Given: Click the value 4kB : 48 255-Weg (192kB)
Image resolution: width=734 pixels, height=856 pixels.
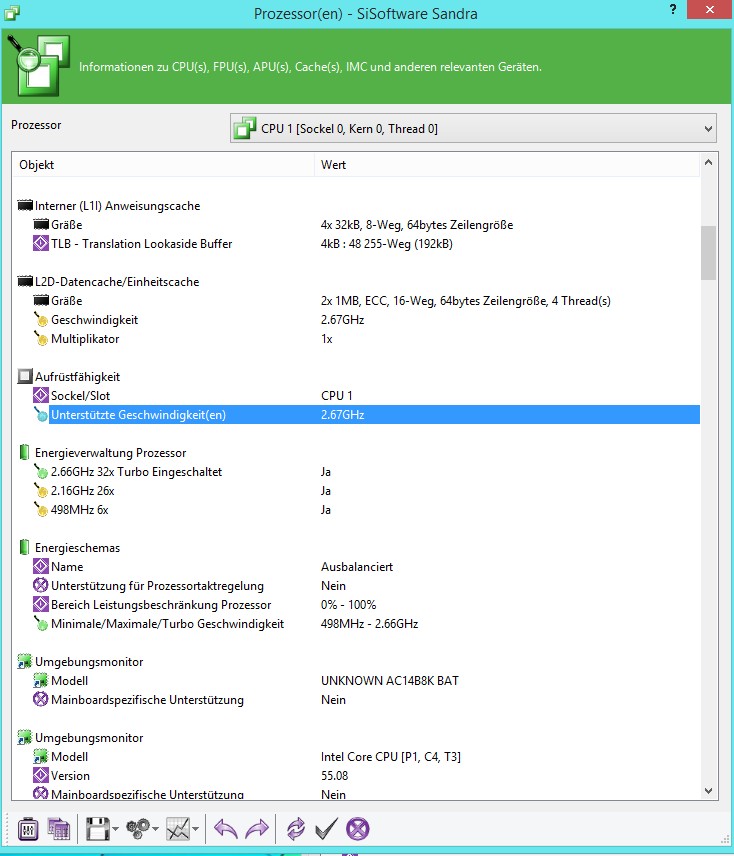Looking at the screenshot, I should coord(386,244).
